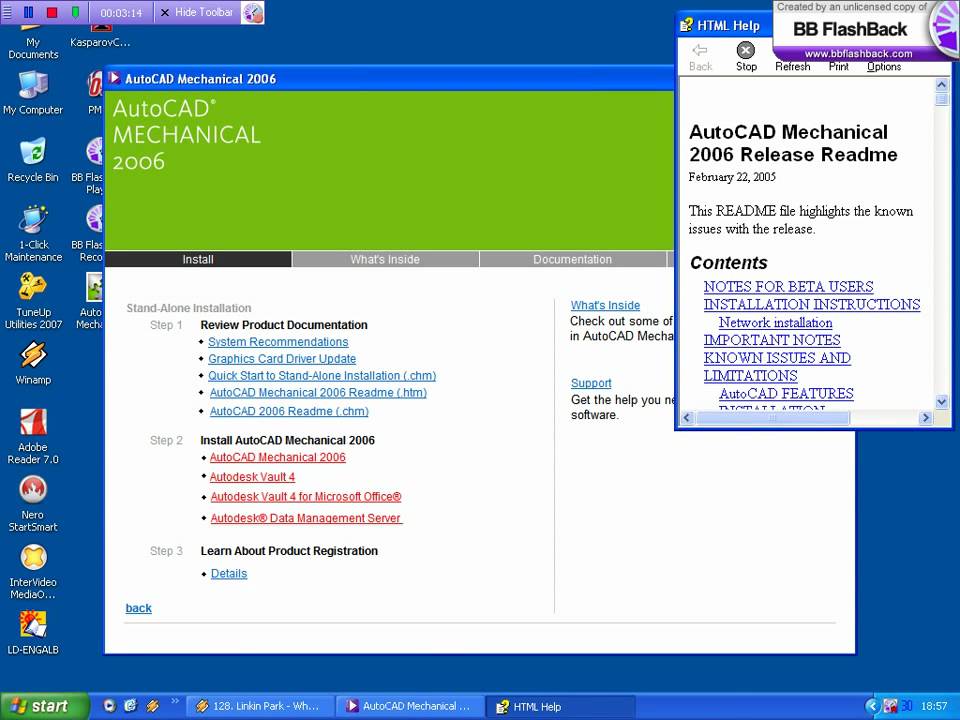Open AutoCAD FEATURES help link
The width and height of the screenshot is (960, 720).
(786, 393)
